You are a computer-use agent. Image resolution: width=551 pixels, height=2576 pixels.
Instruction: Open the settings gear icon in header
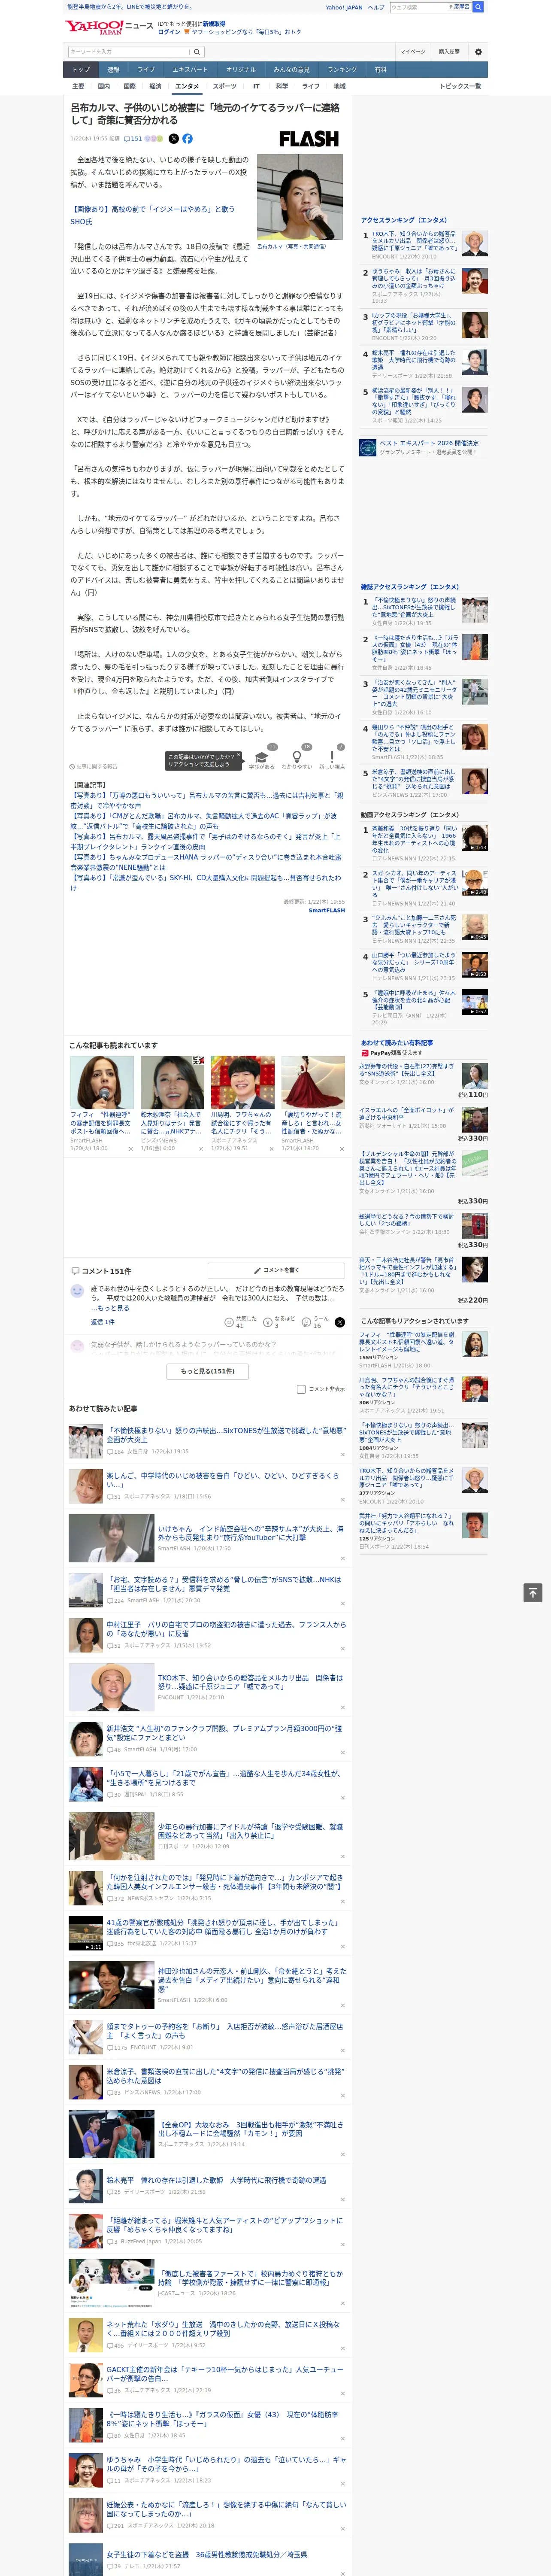[x=477, y=51]
